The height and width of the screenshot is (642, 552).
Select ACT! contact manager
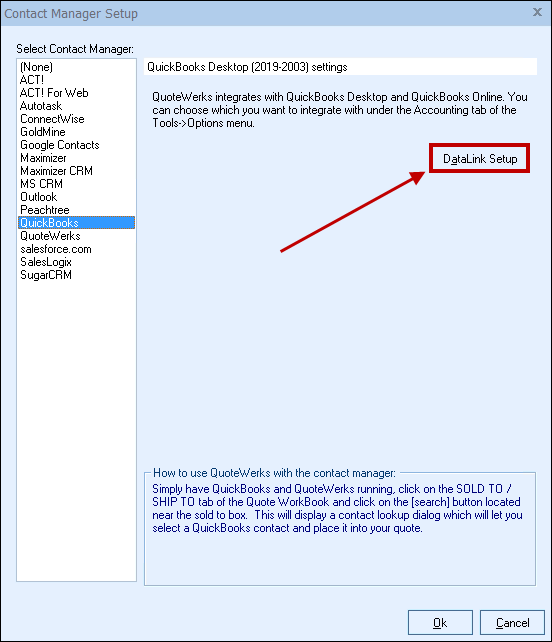[77, 80]
